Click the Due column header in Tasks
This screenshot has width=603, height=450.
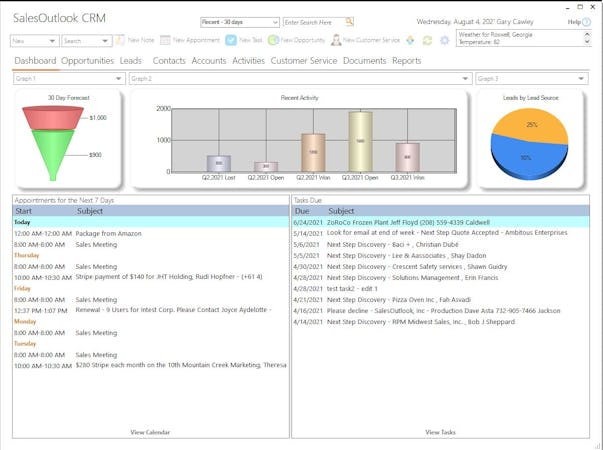(302, 211)
